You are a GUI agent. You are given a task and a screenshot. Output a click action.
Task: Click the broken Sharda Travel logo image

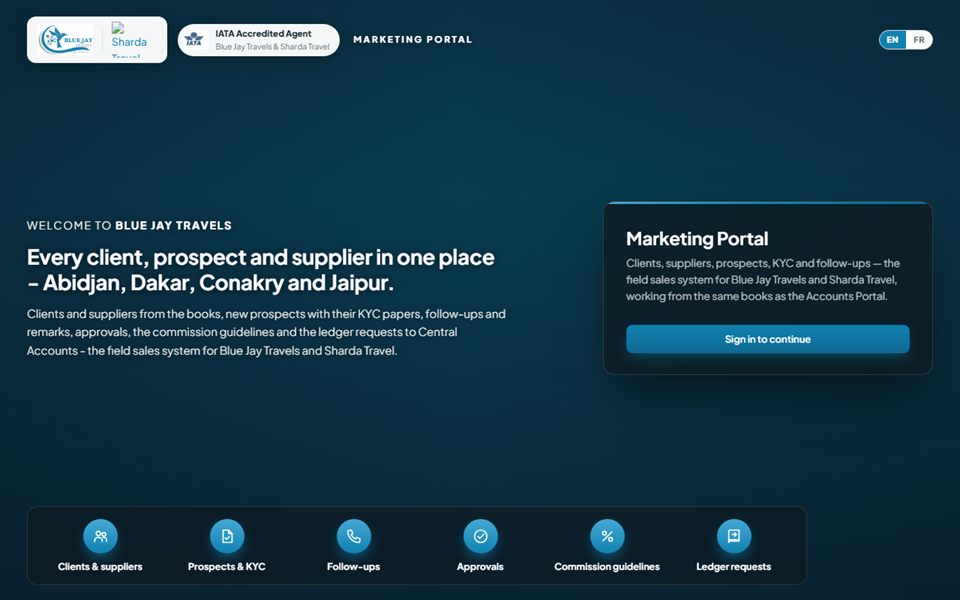[129, 40]
